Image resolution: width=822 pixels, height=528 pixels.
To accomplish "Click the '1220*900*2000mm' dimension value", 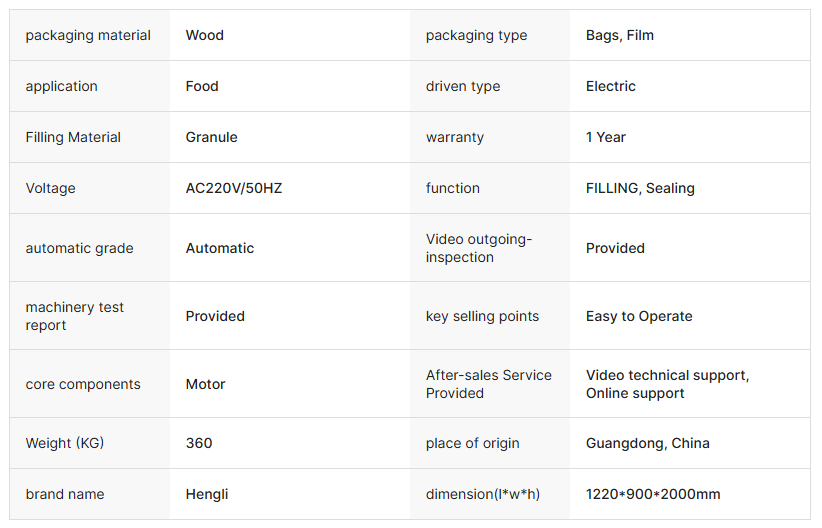I will 652,494.
